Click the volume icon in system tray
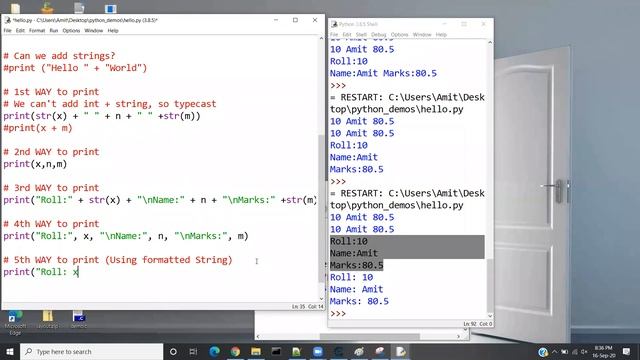This screenshot has width=640, height=360. (584, 351)
